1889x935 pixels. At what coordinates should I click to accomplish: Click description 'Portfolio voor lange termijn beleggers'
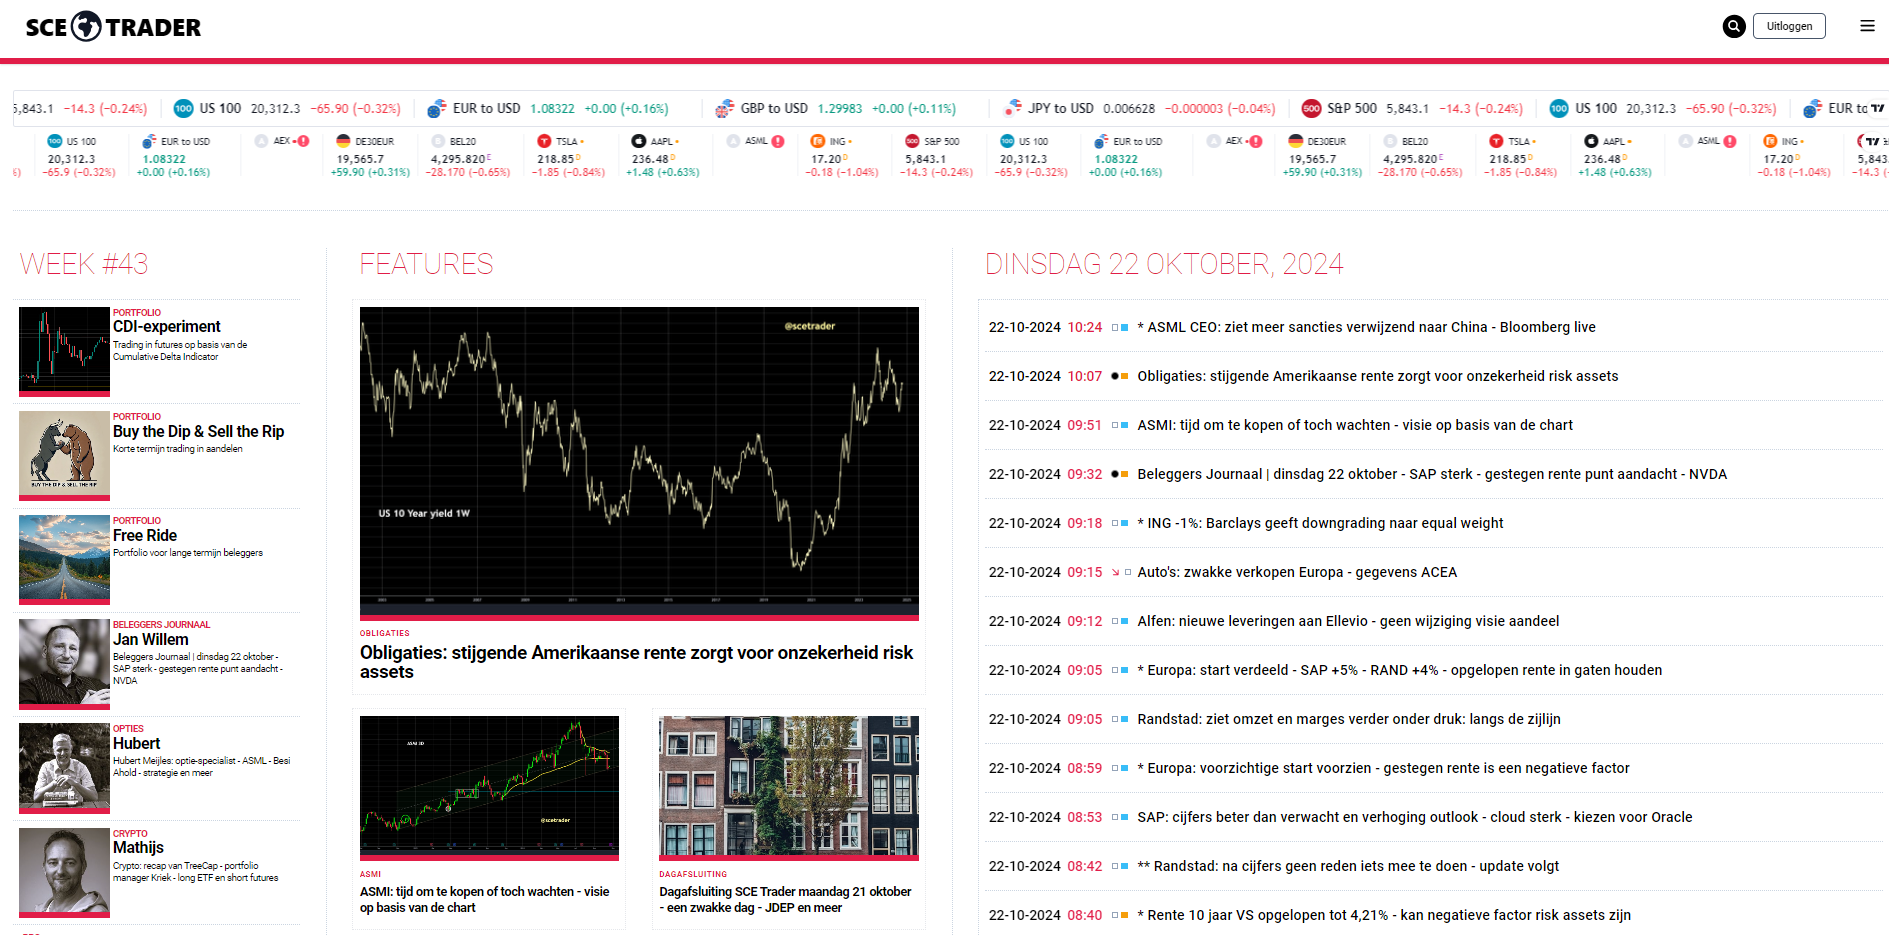tap(188, 553)
